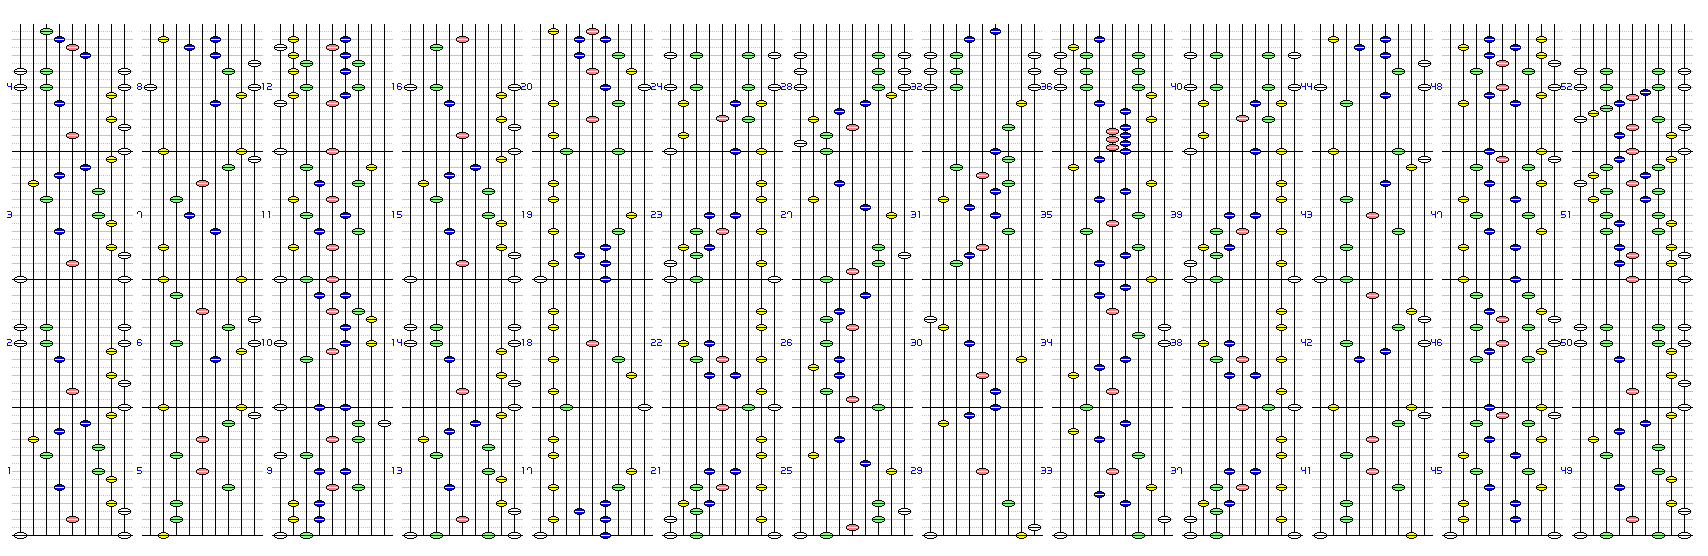The image size is (1708, 556).
Task: Select the measure number 5 label
Action: tap(139, 471)
